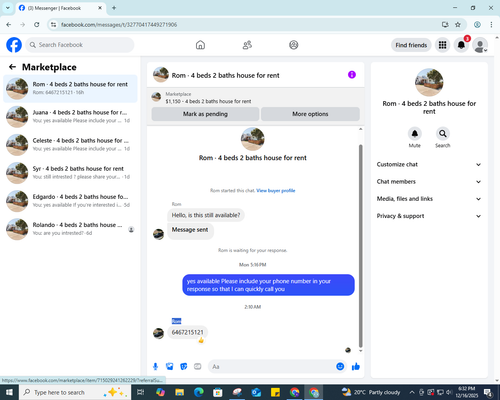Viewport: 500px width, 400px height.
Task: Open Juana conversation
Action: point(70,117)
